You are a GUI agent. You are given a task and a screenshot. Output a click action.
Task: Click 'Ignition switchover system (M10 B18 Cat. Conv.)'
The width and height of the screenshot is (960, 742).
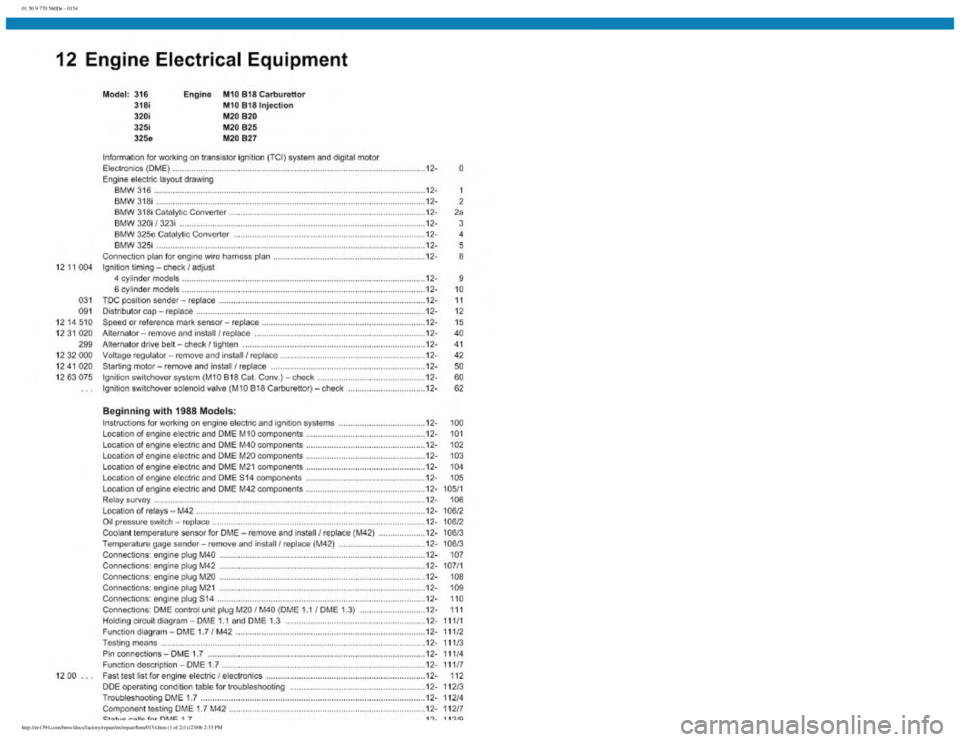283,378
